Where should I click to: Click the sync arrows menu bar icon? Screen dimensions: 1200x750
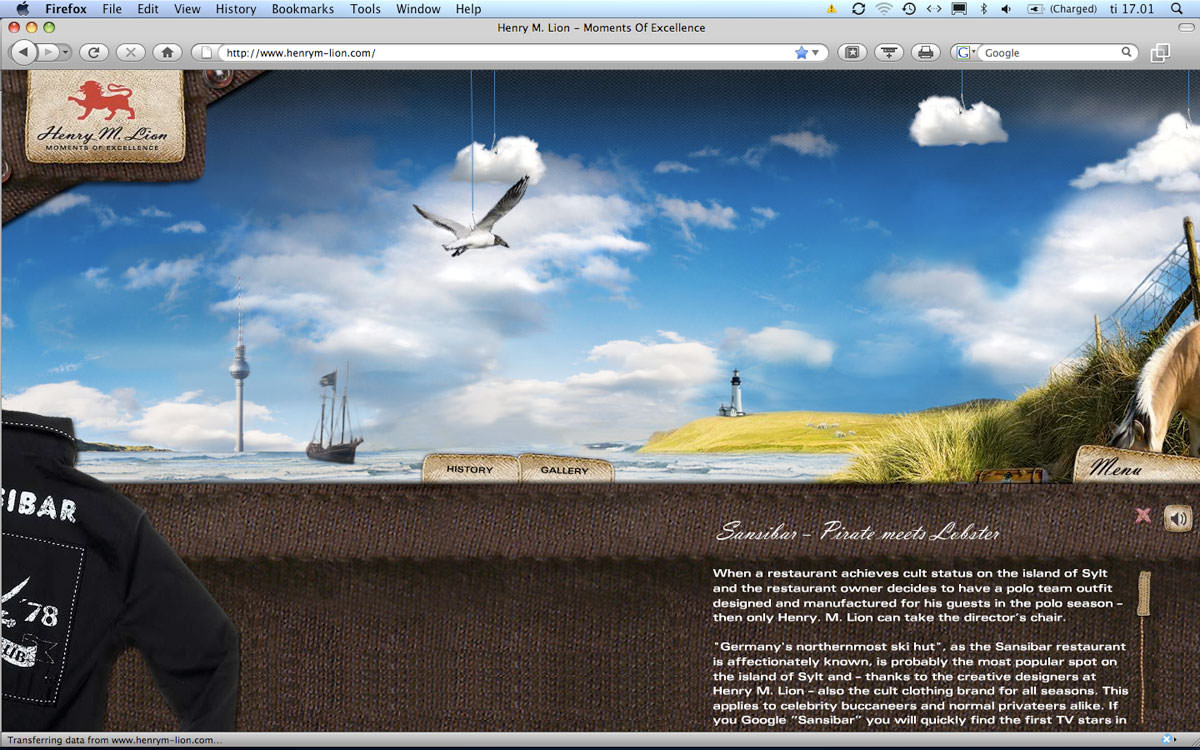click(x=858, y=9)
